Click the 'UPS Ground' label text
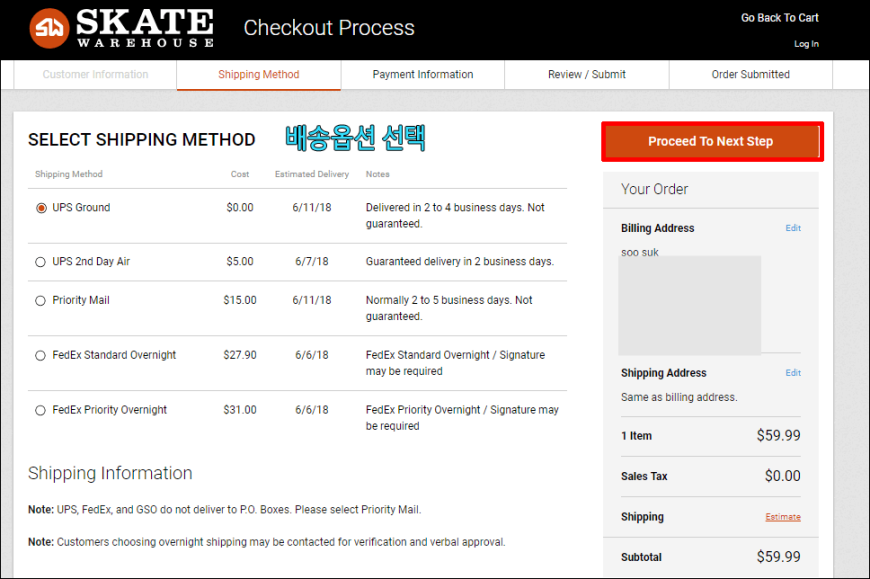 (81, 207)
